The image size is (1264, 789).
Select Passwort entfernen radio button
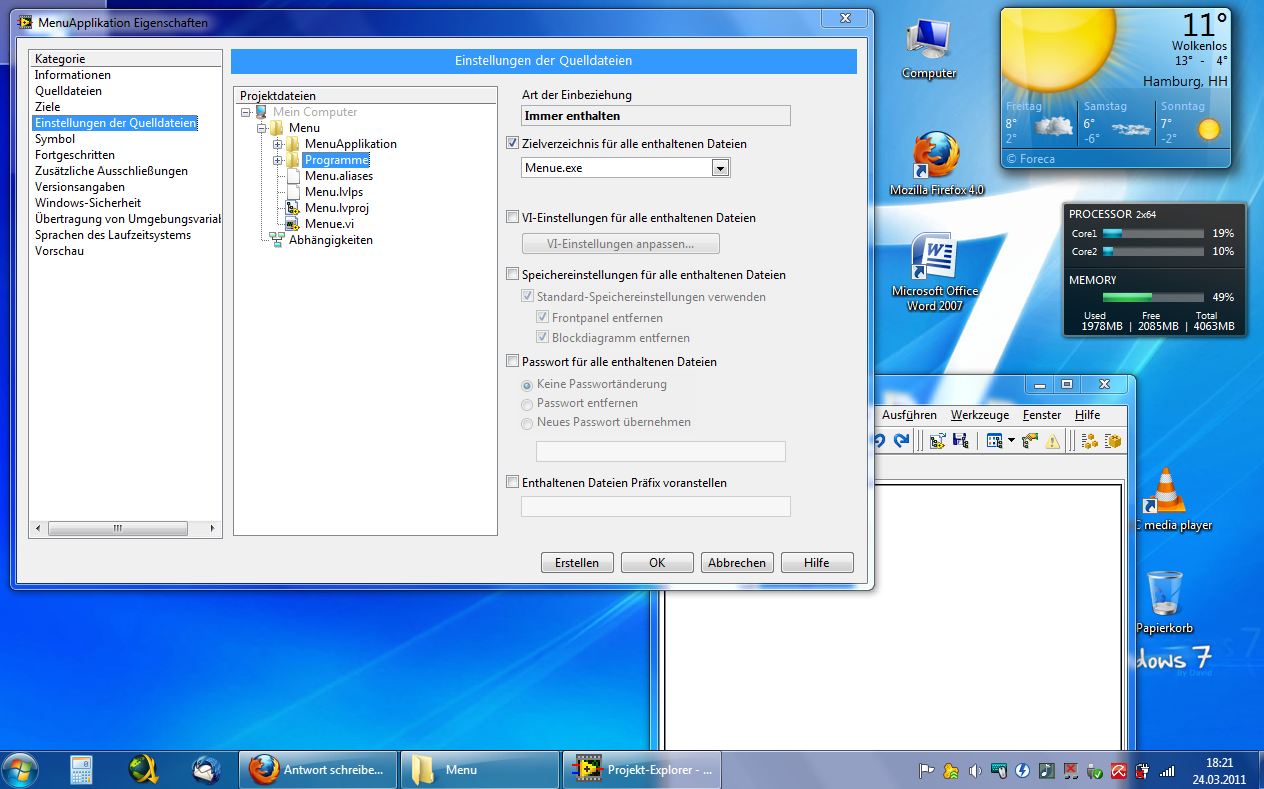(527, 403)
